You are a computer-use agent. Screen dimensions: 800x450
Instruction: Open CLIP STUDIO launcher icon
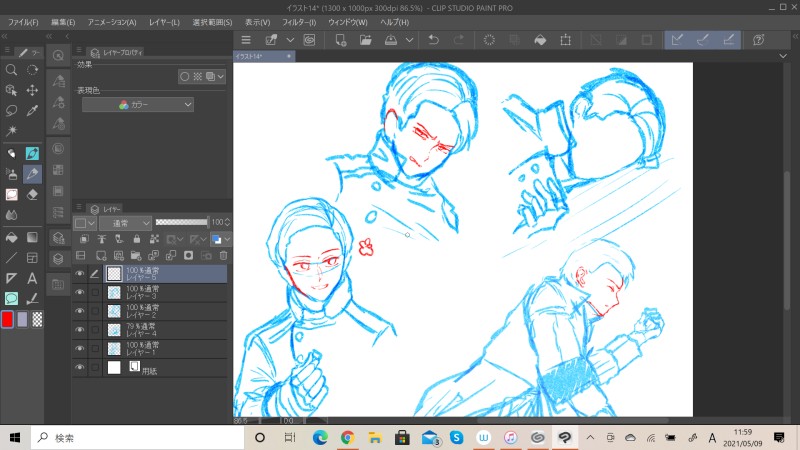[x=309, y=40]
